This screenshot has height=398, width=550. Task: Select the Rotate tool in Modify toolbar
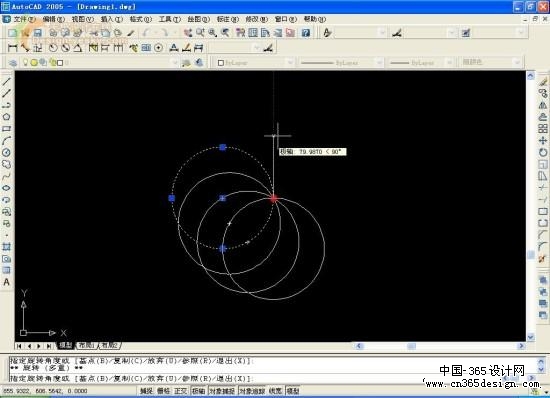(x=543, y=153)
